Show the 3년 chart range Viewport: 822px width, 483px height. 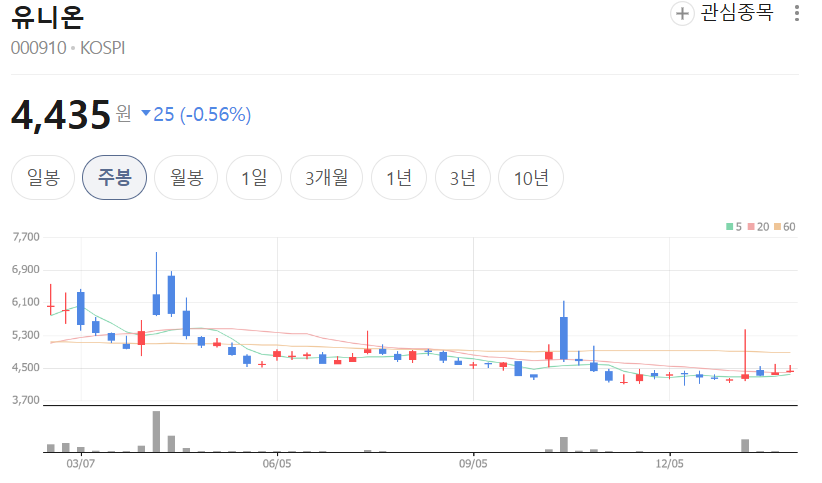pyautogui.click(x=463, y=178)
